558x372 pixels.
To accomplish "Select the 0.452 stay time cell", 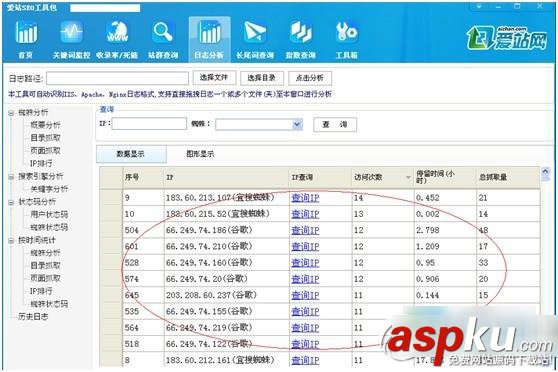I will (x=445, y=198).
